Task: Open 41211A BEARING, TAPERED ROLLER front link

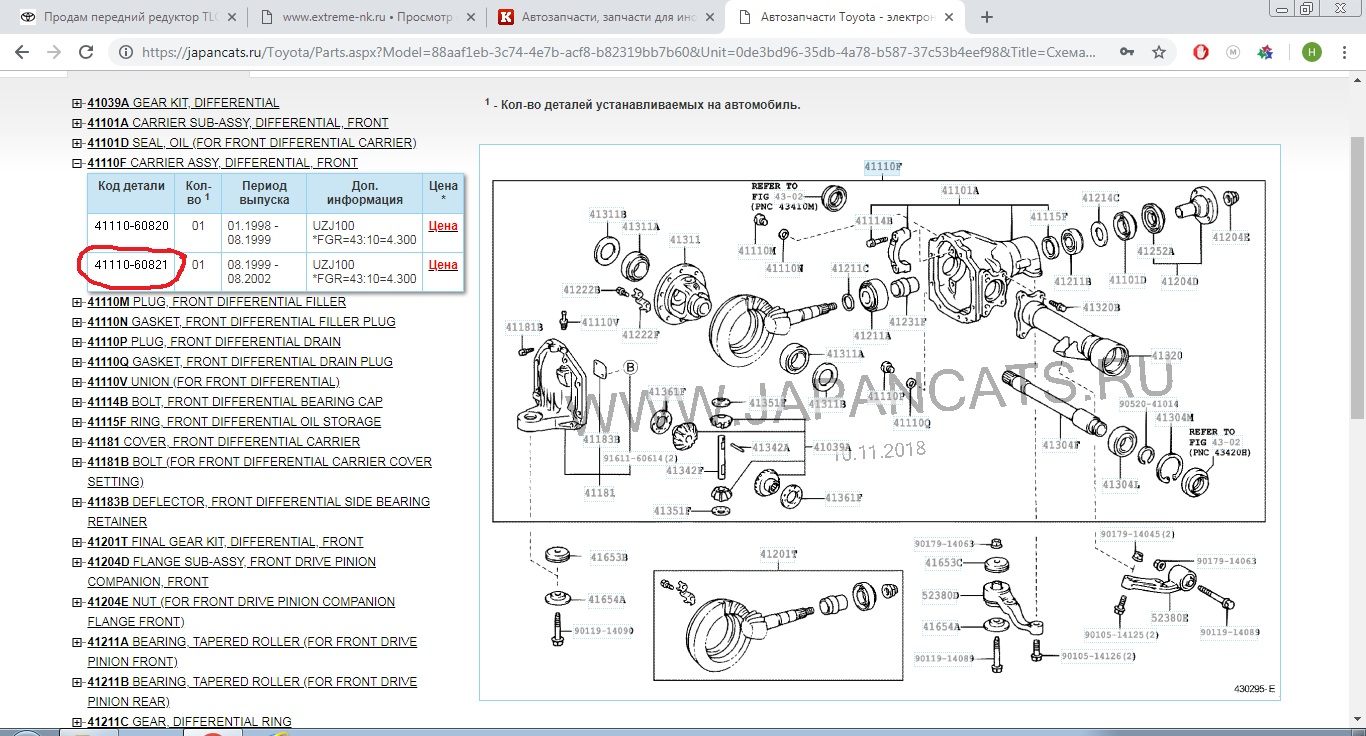Action: tap(252, 651)
